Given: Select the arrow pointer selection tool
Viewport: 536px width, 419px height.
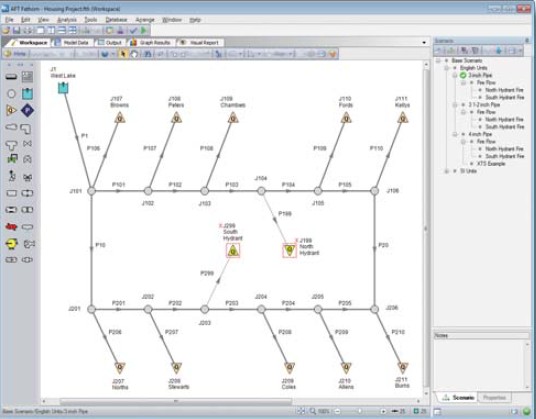Looking at the screenshot, I should 123,54.
